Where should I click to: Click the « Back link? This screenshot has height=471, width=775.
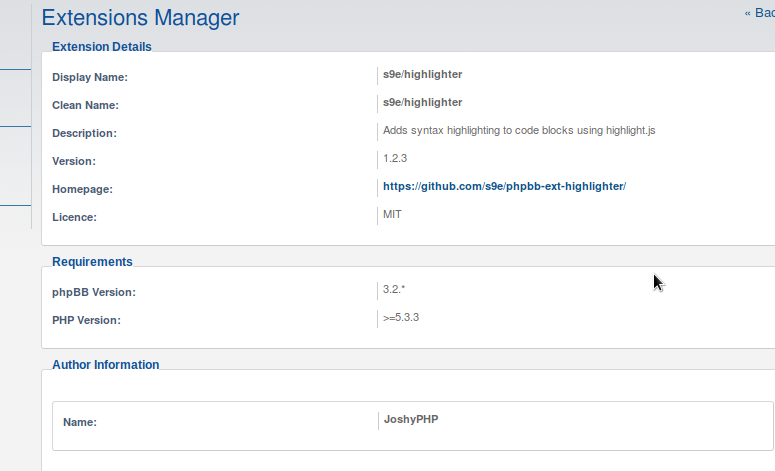[759, 13]
